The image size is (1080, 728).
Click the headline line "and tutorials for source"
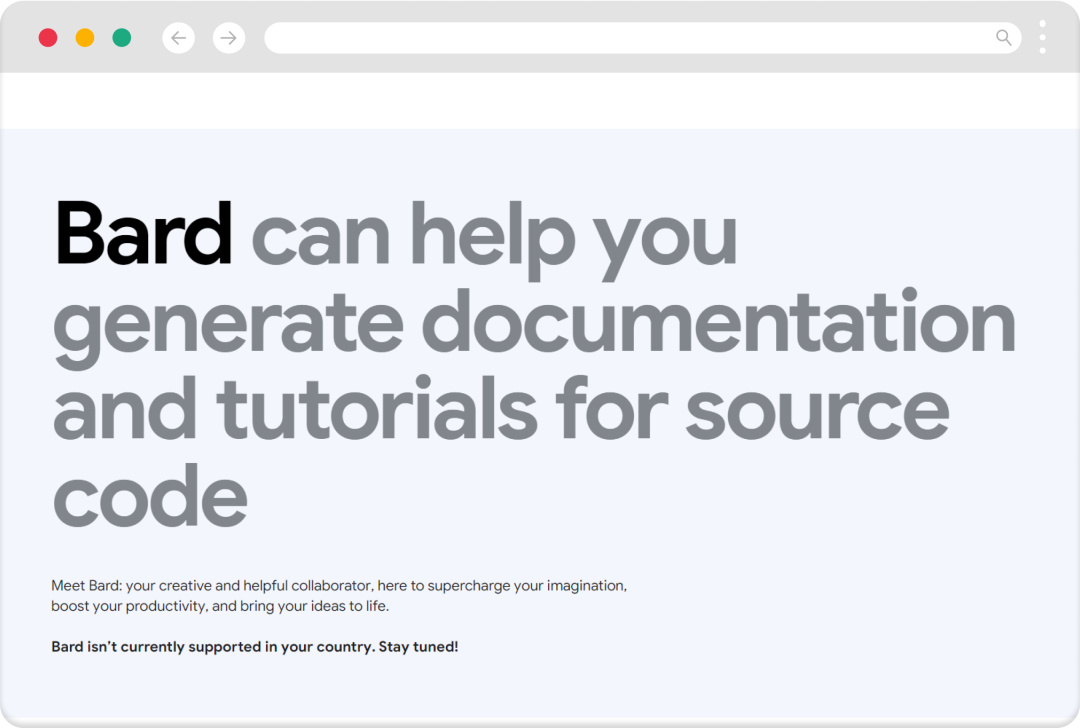click(x=501, y=408)
